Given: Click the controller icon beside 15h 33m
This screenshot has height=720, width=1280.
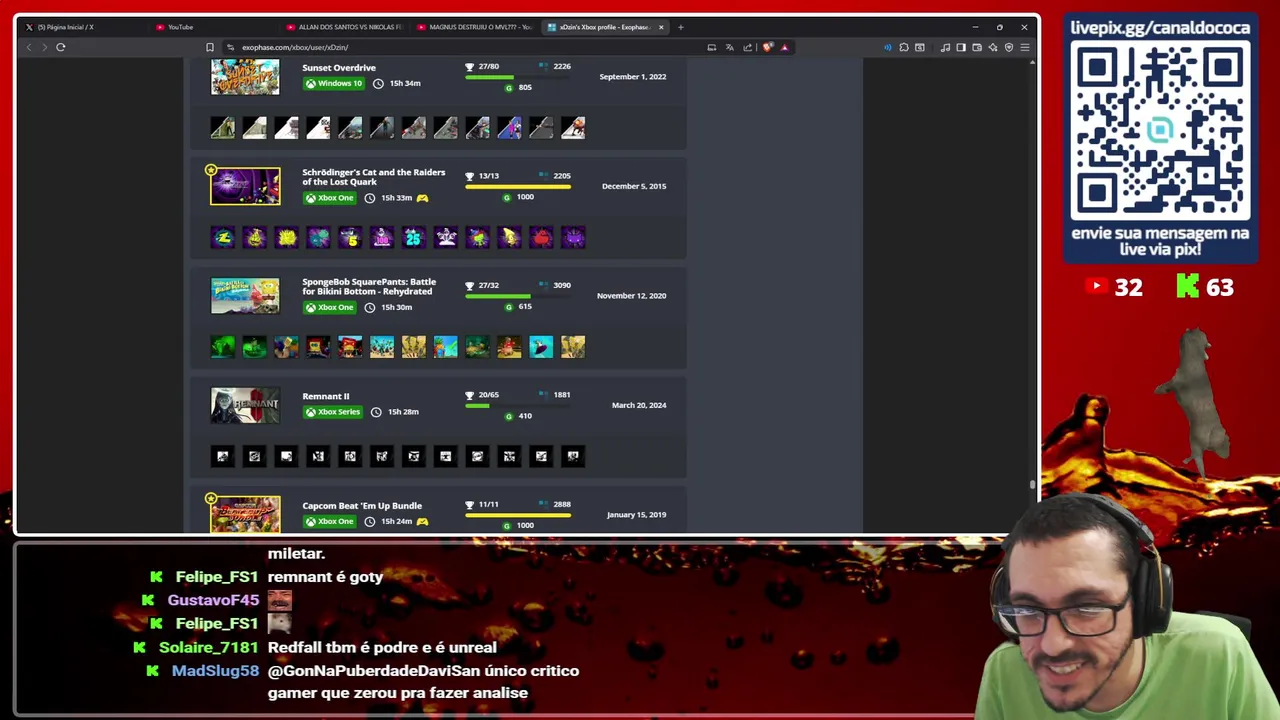Looking at the screenshot, I should pyautogui.click(x=422, y=198).
